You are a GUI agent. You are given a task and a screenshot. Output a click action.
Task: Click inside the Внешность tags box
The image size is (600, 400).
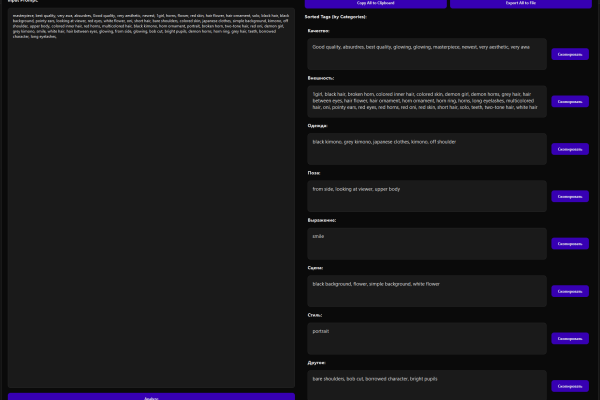[x=427, y=101]
